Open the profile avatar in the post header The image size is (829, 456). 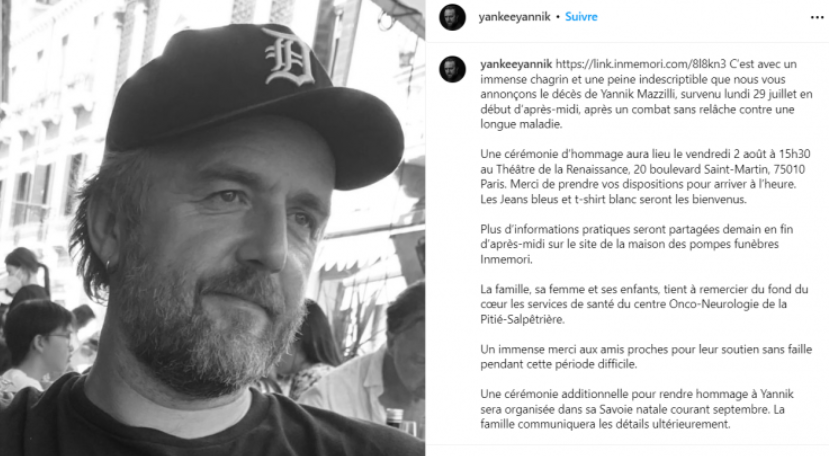(x=453, y=17)
